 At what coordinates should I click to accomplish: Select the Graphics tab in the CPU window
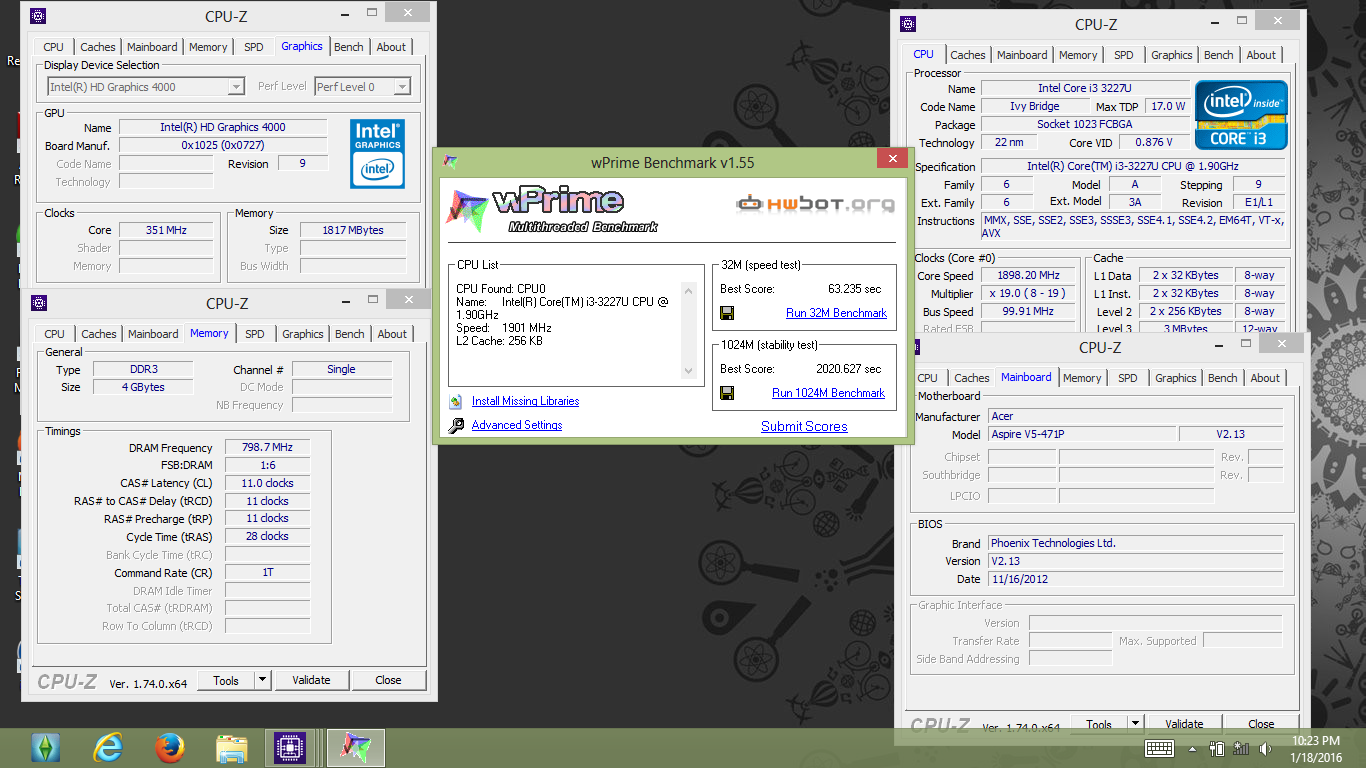coord(1172,55)
